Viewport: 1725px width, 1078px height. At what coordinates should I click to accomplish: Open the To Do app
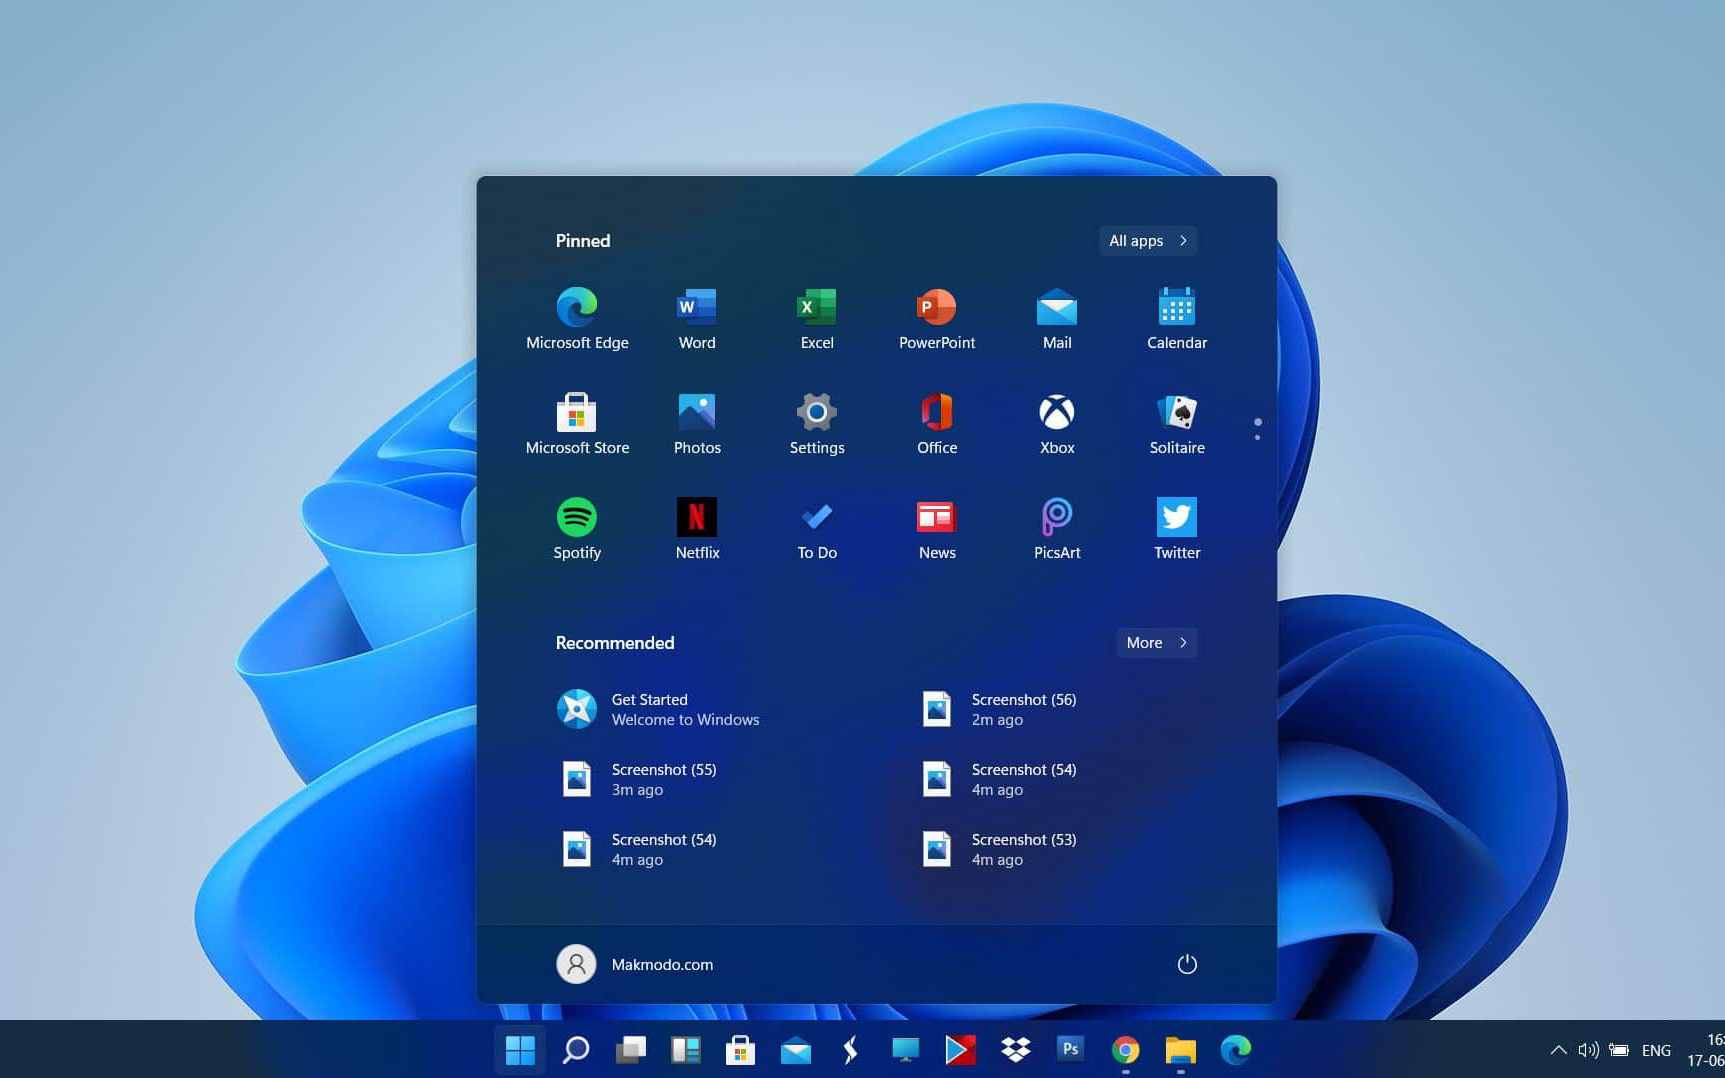(817, 528)
